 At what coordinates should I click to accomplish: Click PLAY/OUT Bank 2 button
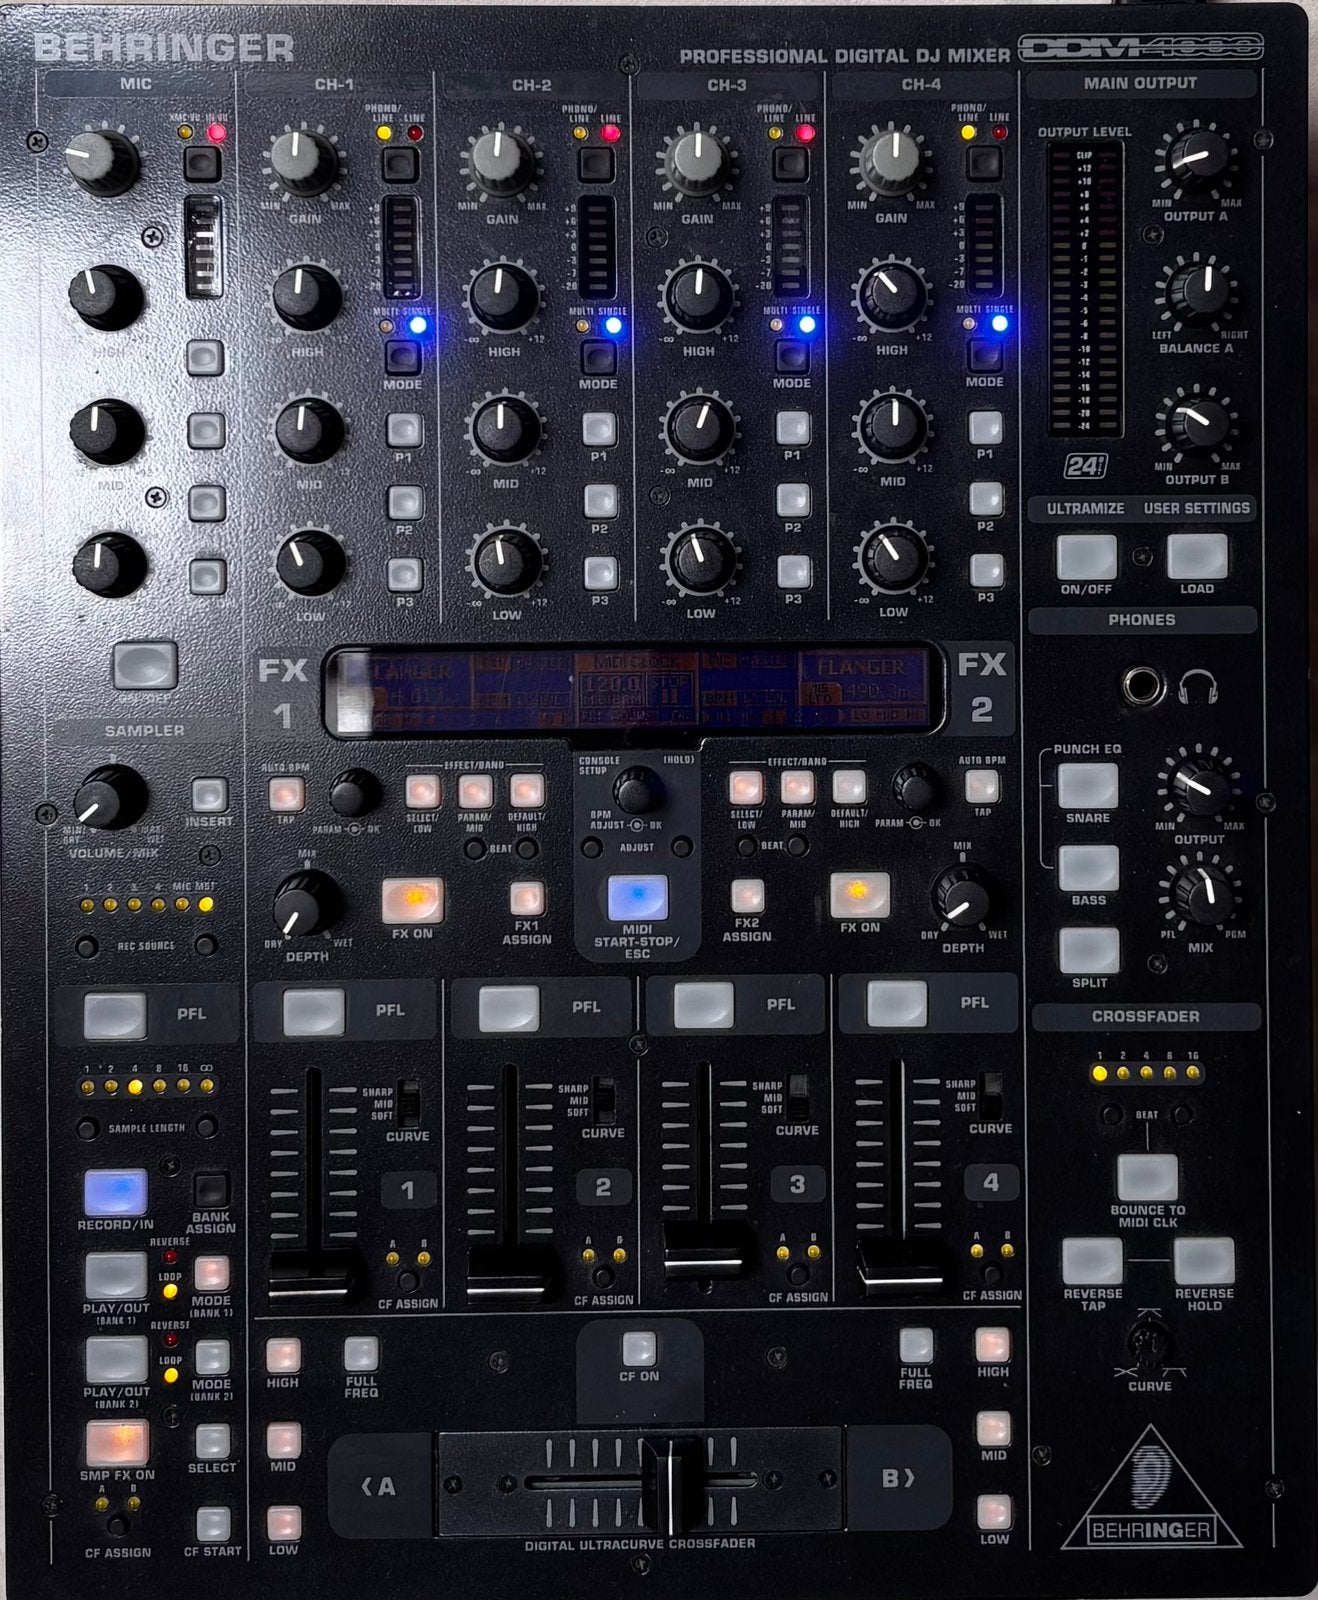(x=116, y=1359)
